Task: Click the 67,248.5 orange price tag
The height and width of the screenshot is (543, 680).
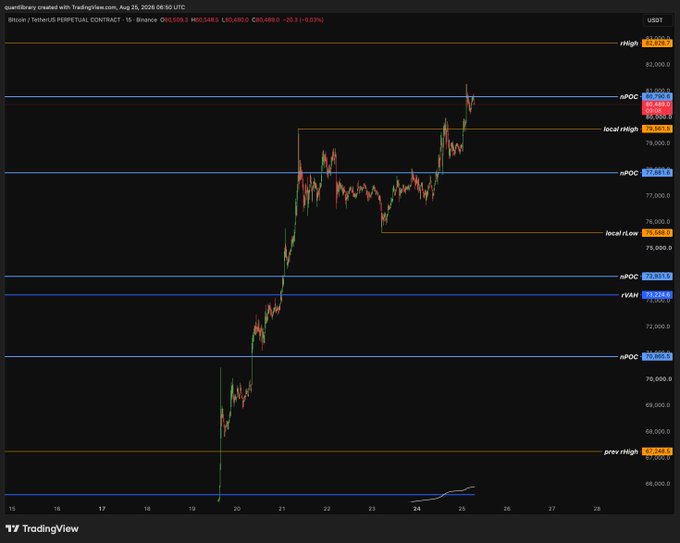Action: (657, 451)
